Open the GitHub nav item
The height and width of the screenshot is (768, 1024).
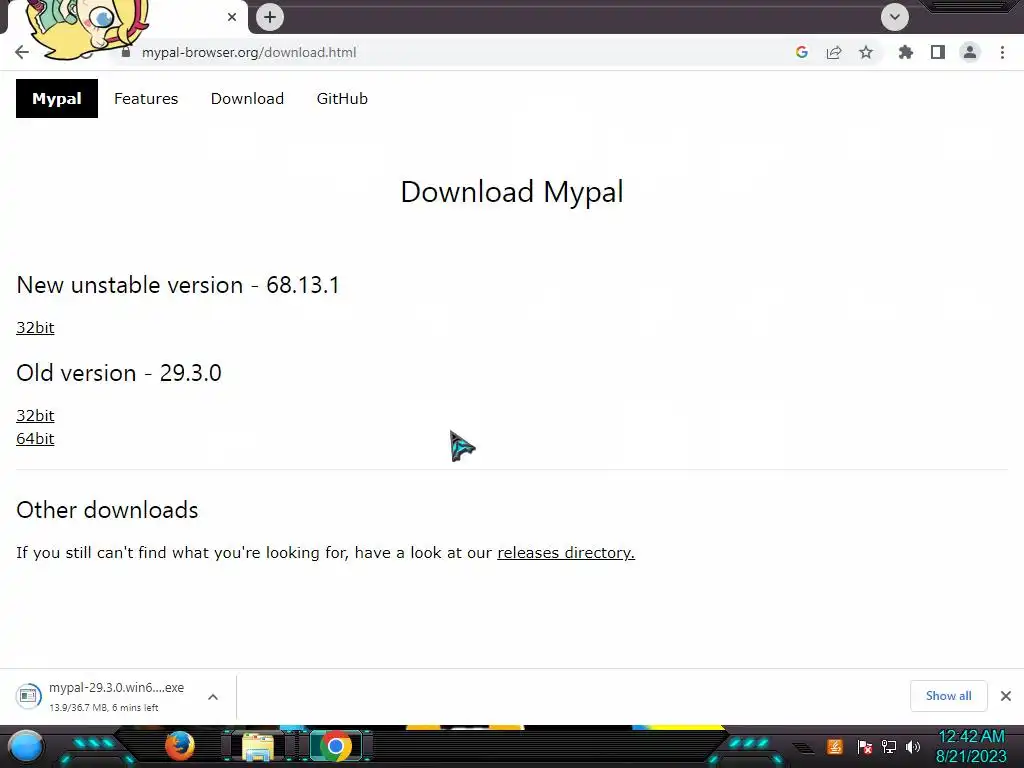coord(342,99)
